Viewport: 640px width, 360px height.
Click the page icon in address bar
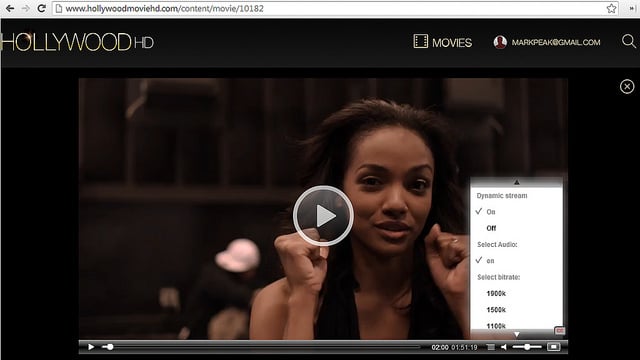click(59, 8)
